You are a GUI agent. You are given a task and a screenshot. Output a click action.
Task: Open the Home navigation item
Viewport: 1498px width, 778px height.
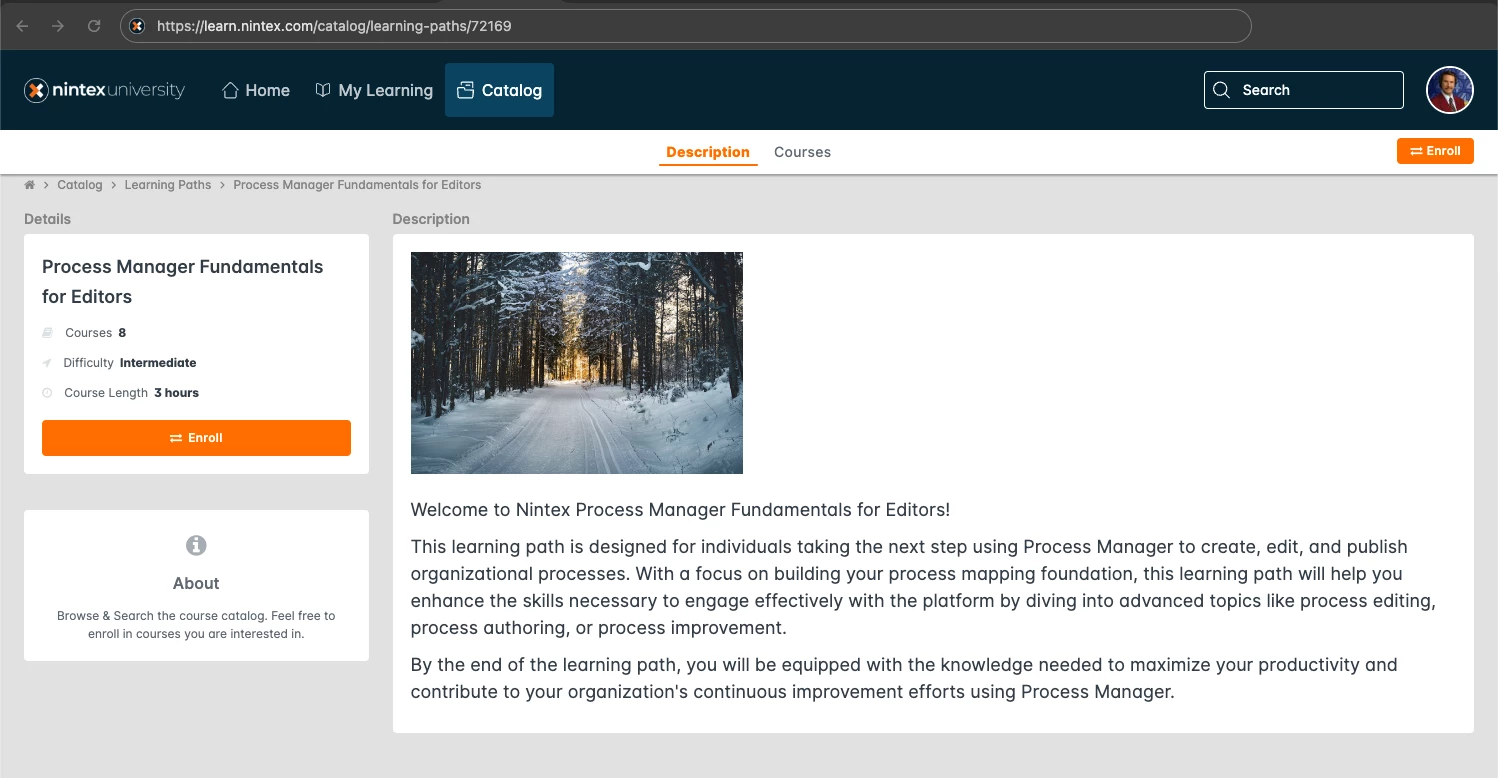tap(256, 90)
